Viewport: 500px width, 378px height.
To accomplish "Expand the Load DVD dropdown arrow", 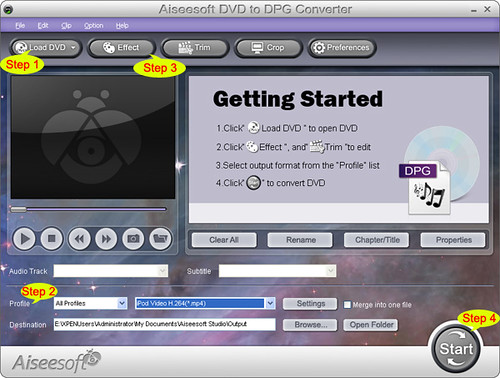I will click(73, 48).
